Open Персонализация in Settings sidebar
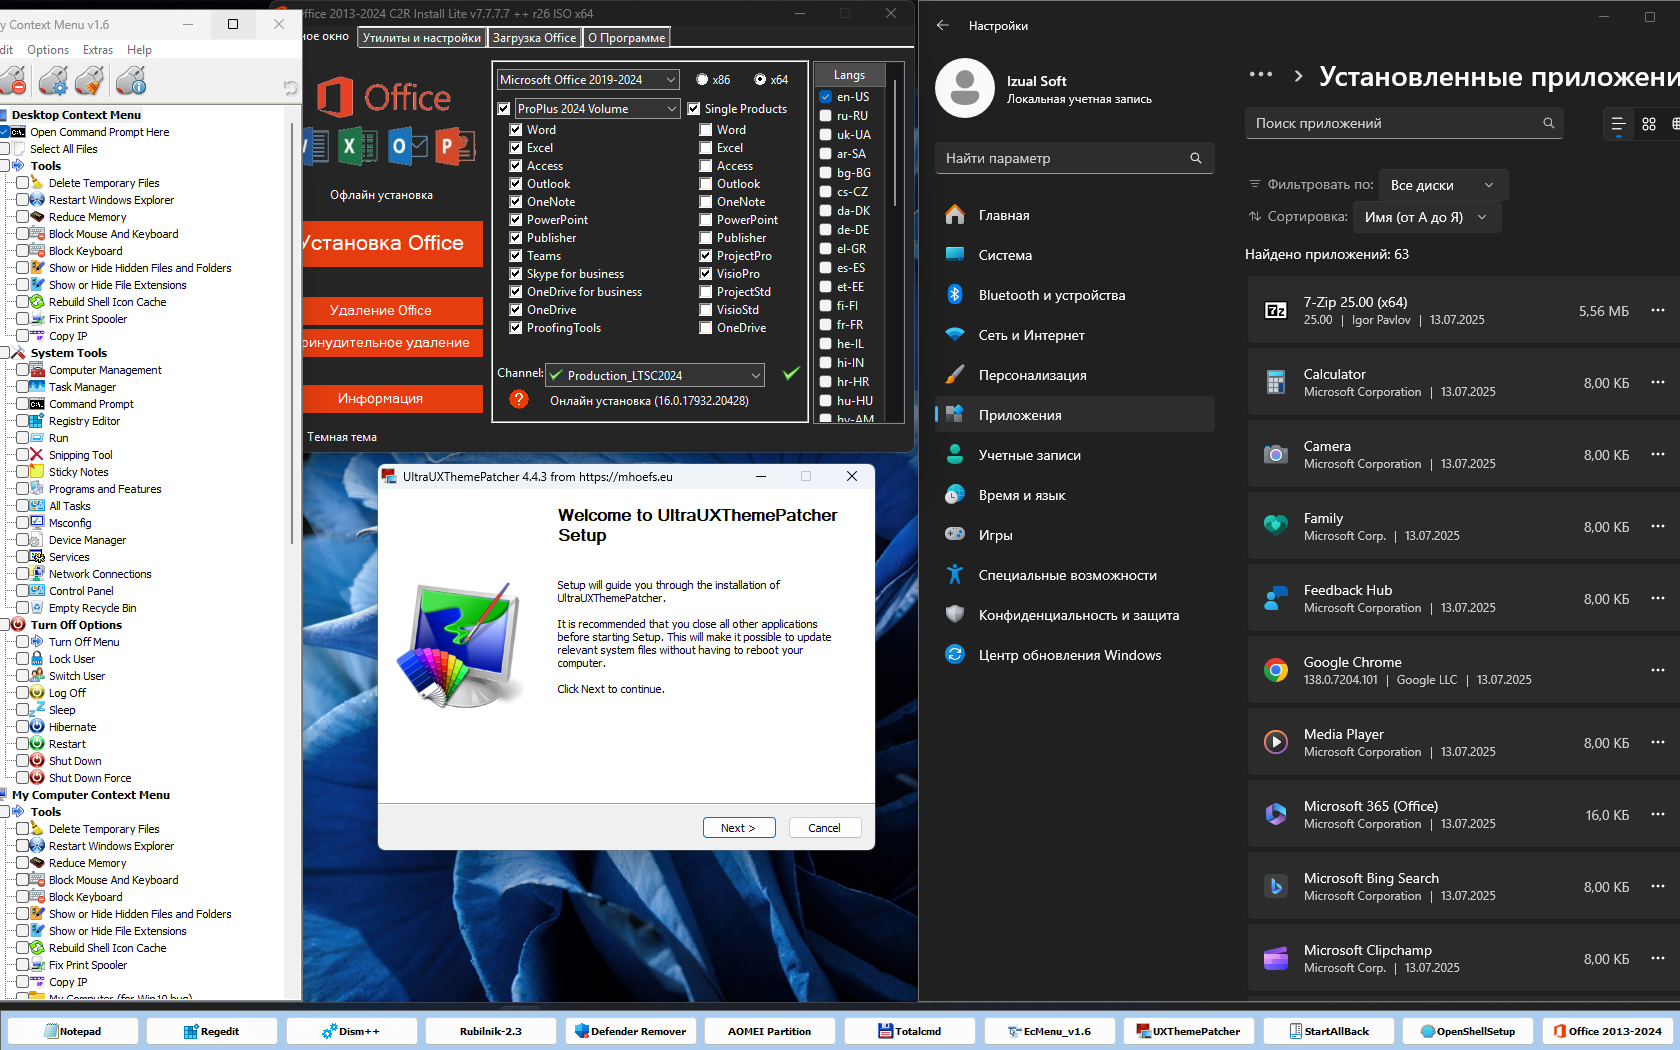The image size is (1680, 1050). pos(1075,375)
